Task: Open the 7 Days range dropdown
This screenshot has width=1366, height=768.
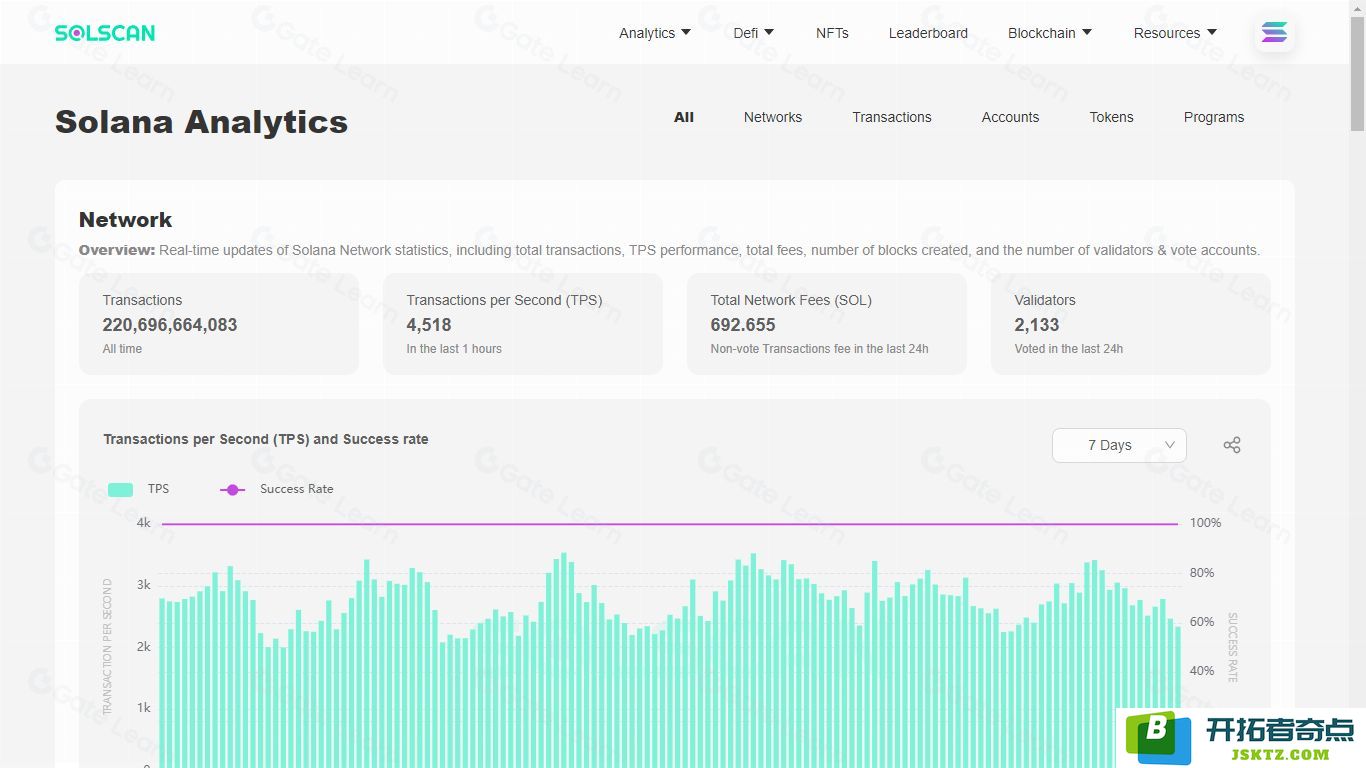Action: click(1119, 445)
